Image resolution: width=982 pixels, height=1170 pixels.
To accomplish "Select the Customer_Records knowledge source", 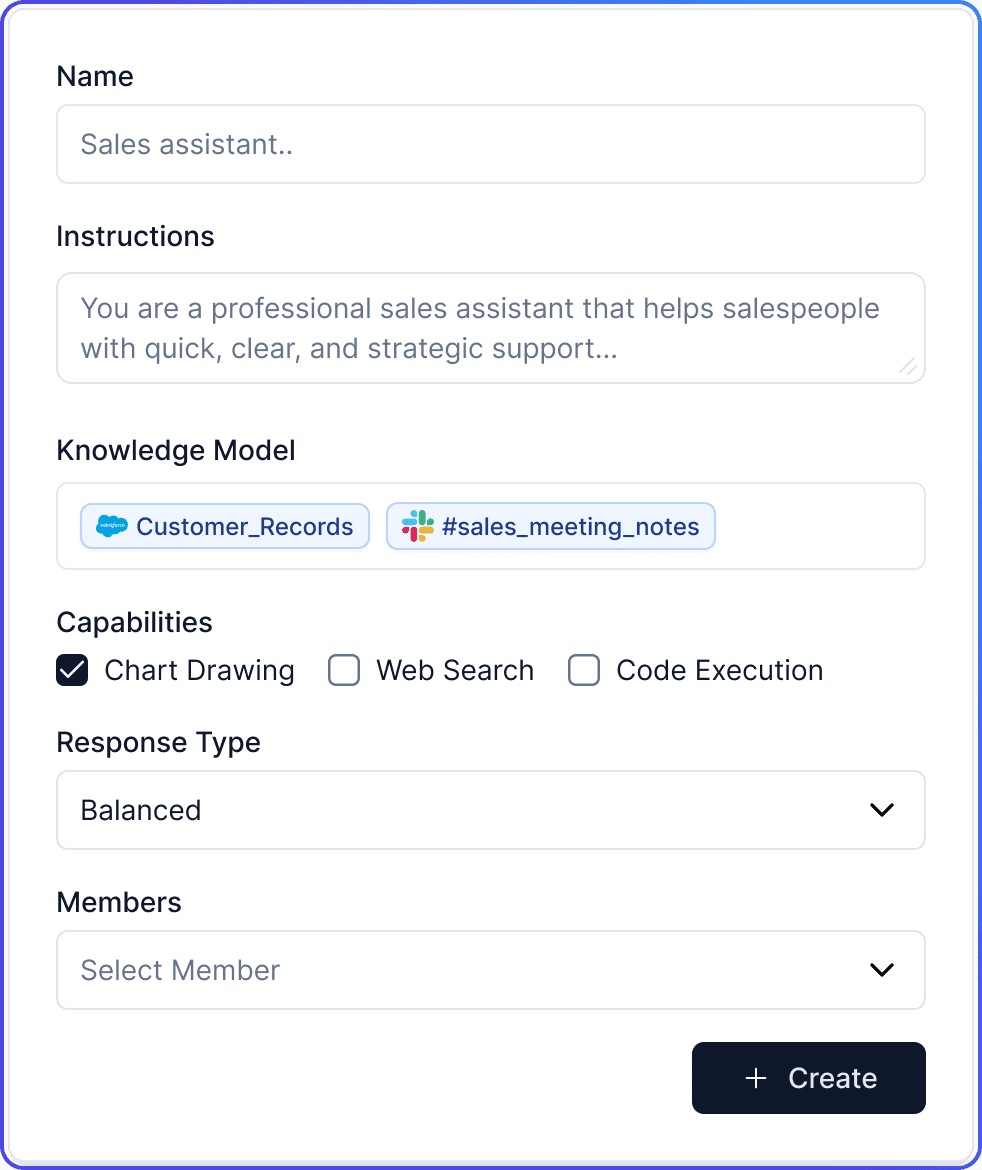I will 224,526.
